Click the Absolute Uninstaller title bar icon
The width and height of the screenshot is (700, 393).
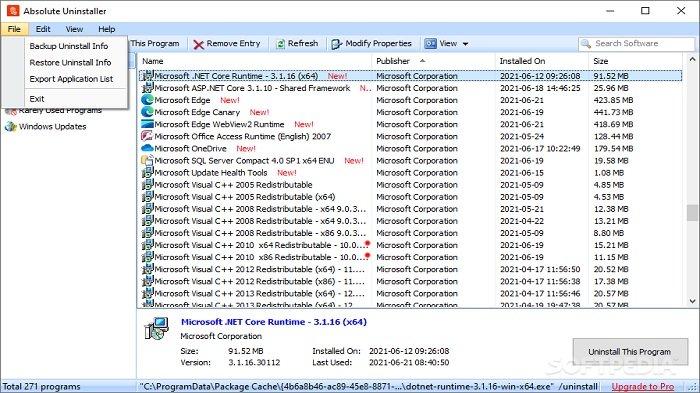[x=13, y=11]
